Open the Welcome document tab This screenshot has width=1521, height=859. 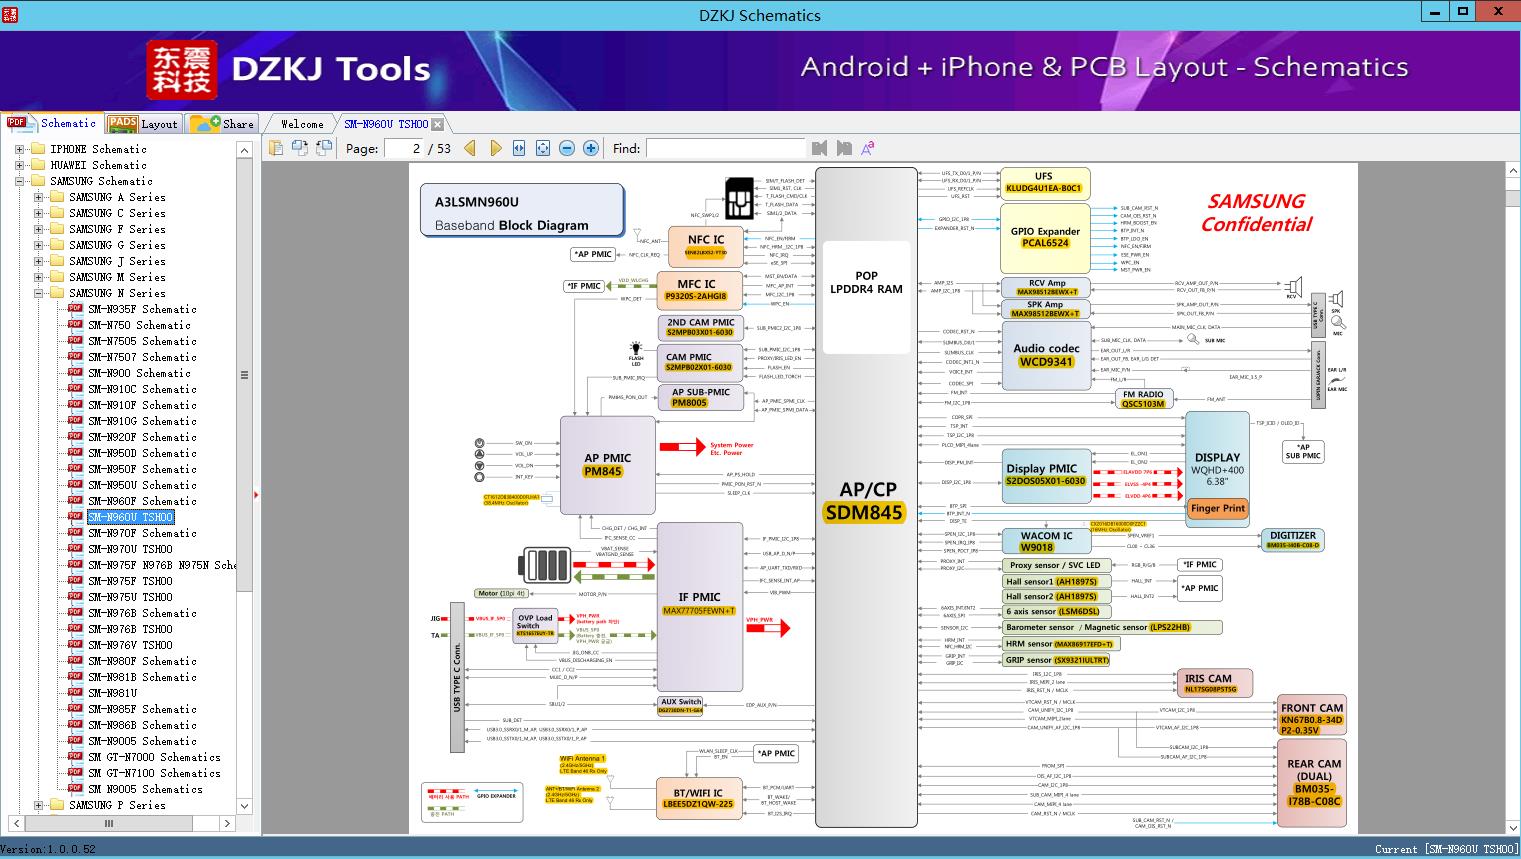[302, 125]
